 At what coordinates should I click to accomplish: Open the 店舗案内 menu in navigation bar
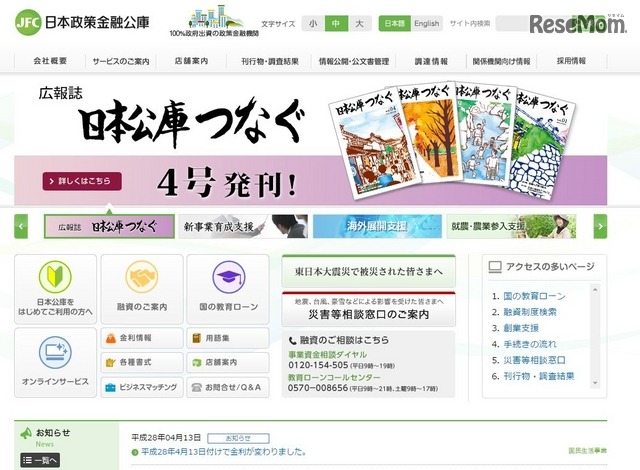(191, 61)
